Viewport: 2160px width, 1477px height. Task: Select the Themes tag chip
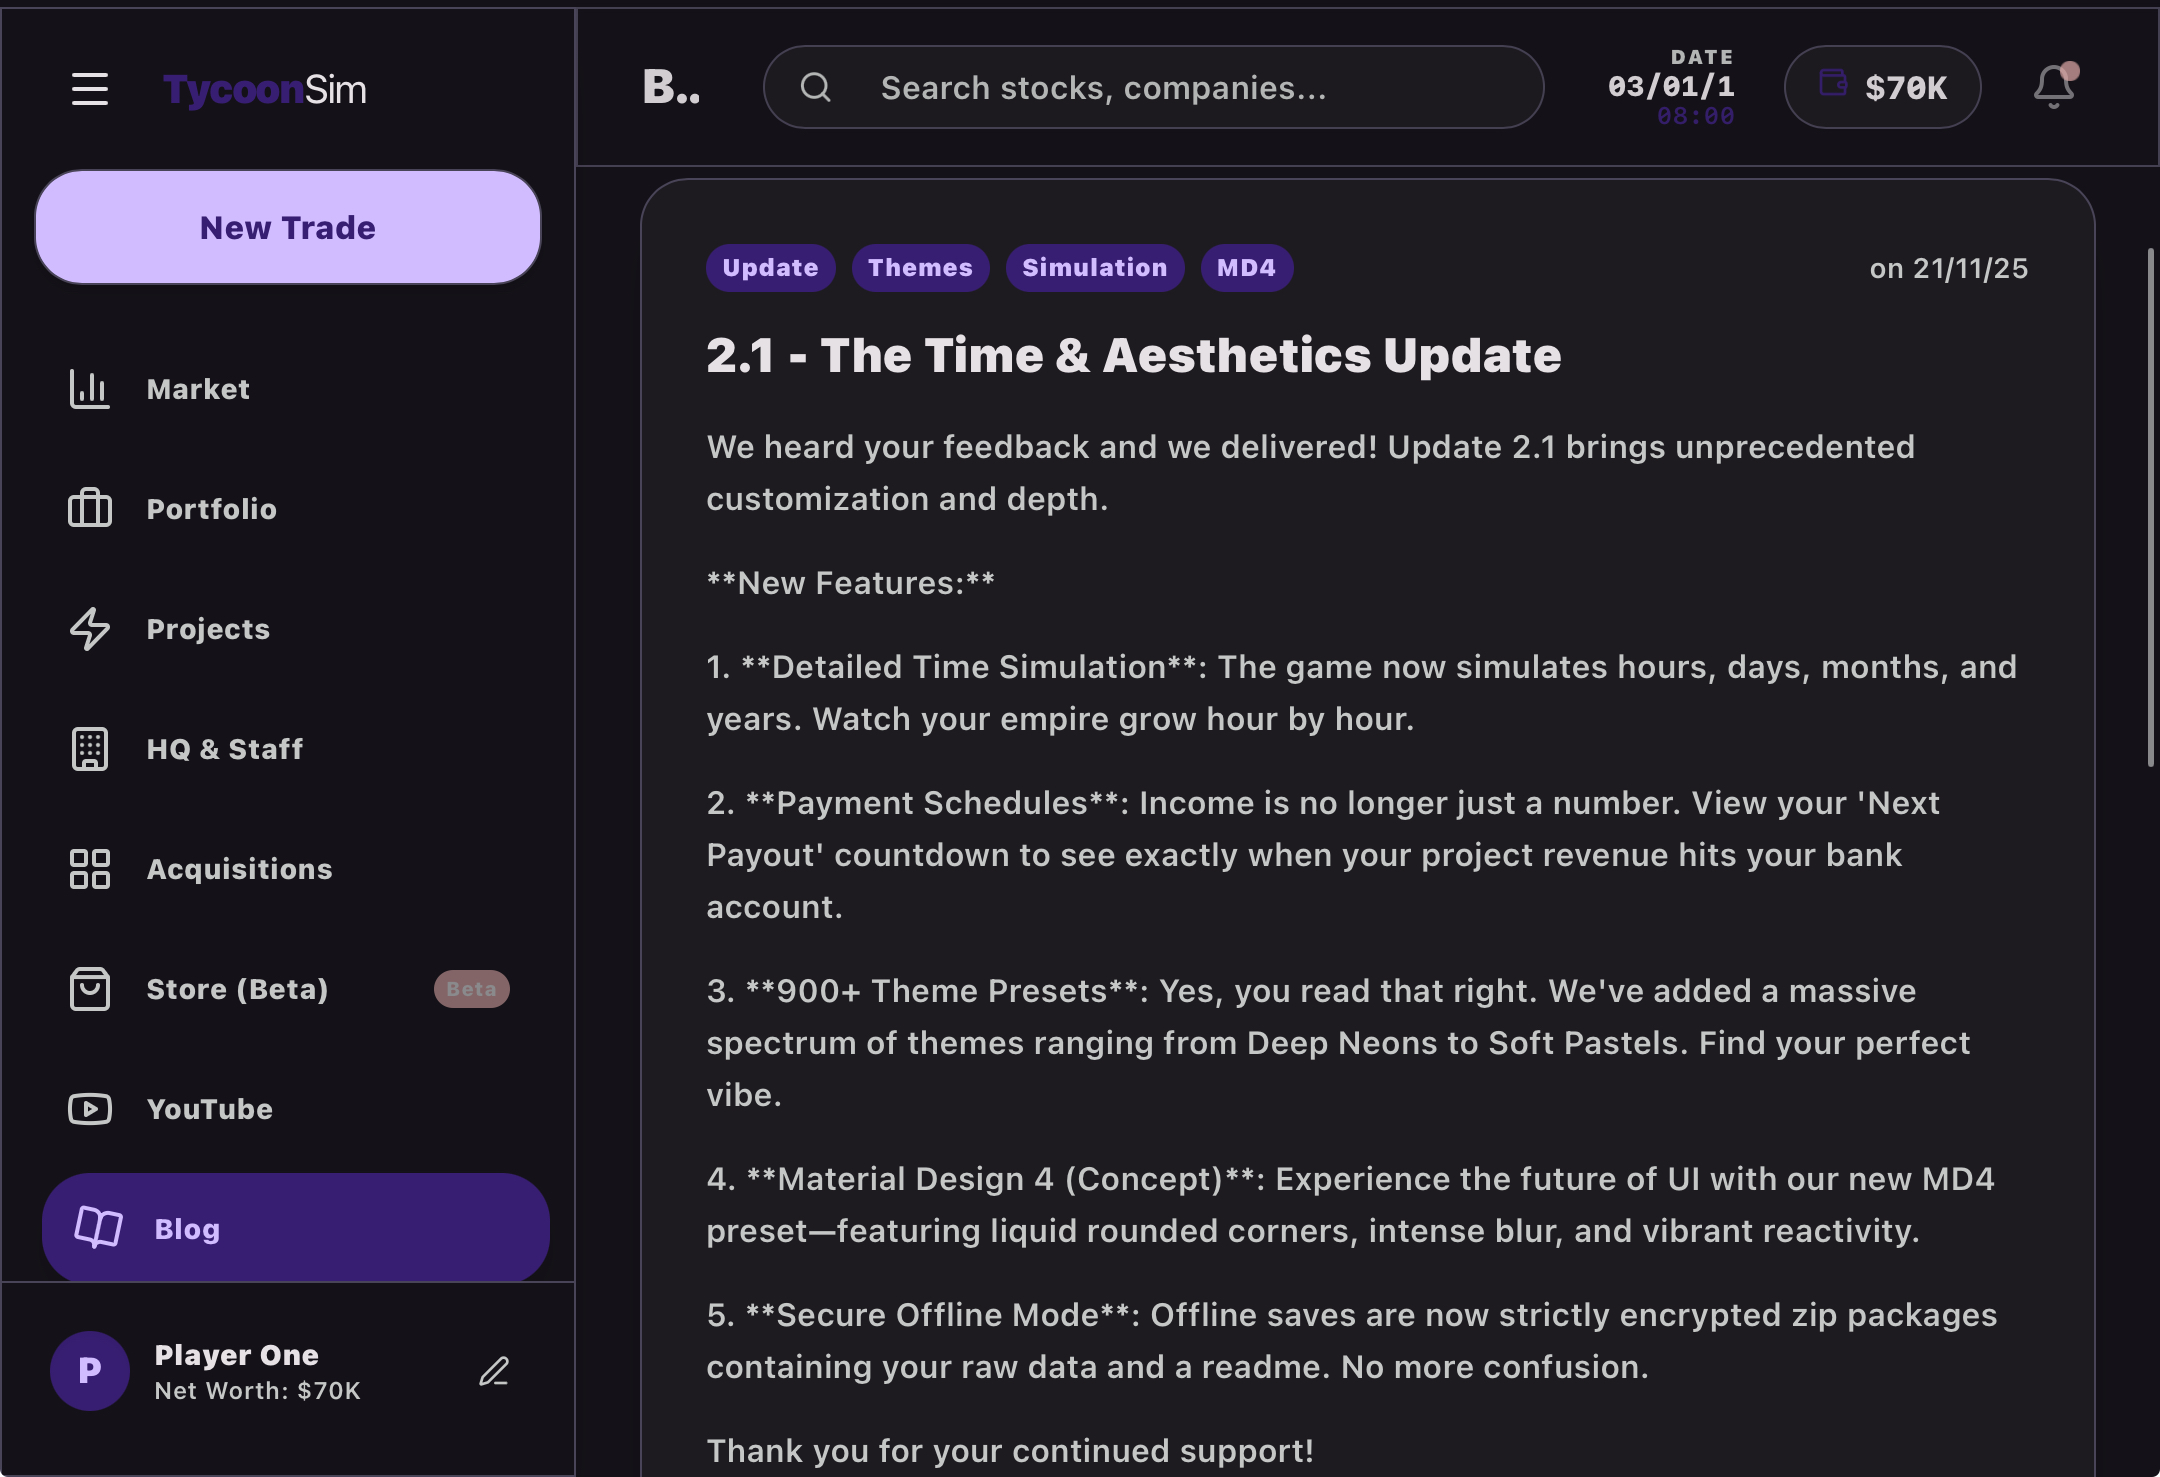click(920, 268)
